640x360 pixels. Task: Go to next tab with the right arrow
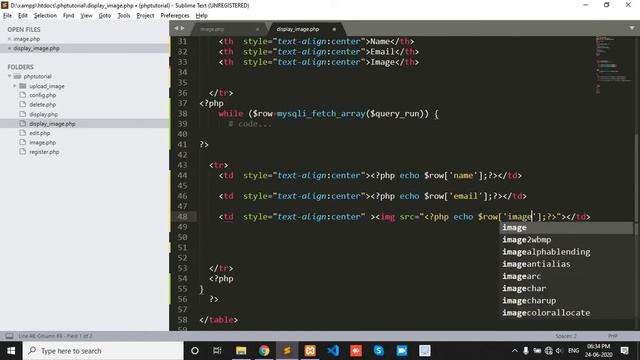point(182,28)
